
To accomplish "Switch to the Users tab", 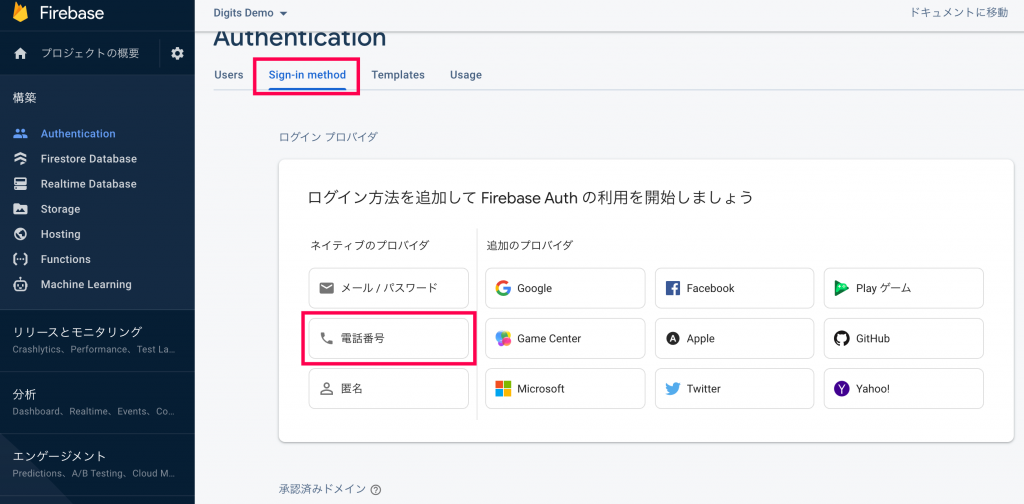I will (x=229, y=75).
